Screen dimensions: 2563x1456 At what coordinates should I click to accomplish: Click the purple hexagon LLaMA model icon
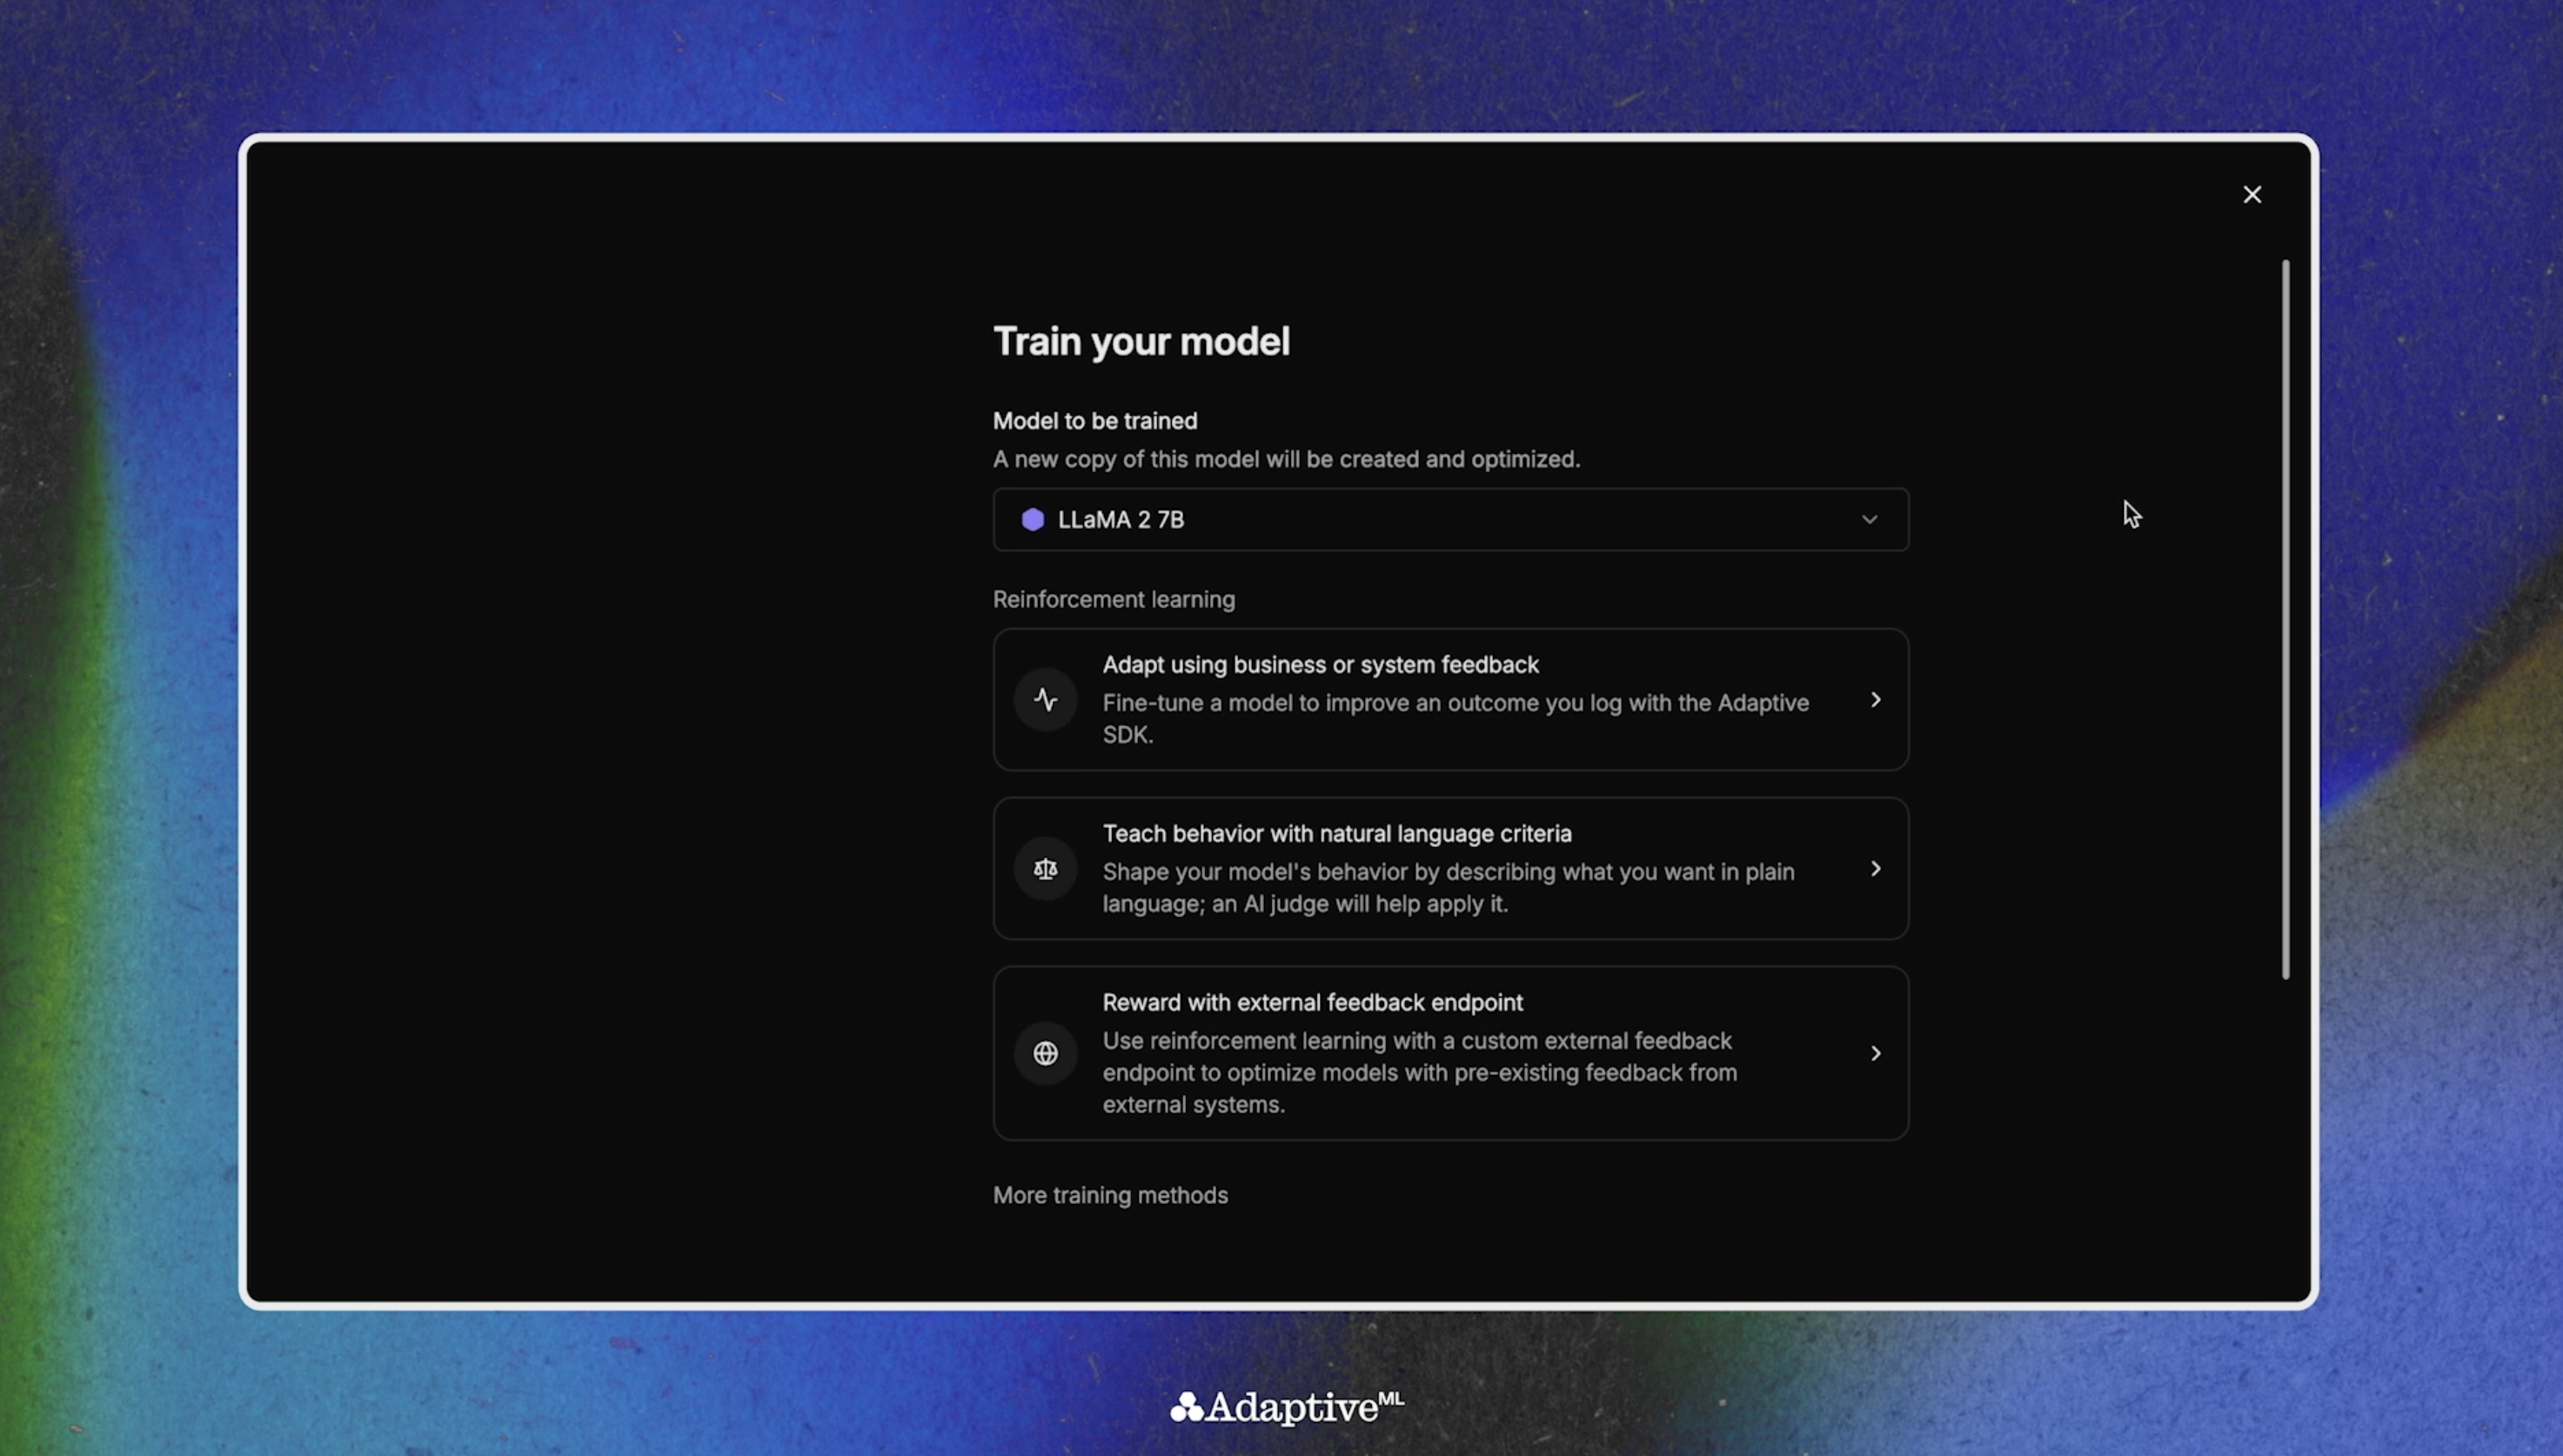(1032, 519)
